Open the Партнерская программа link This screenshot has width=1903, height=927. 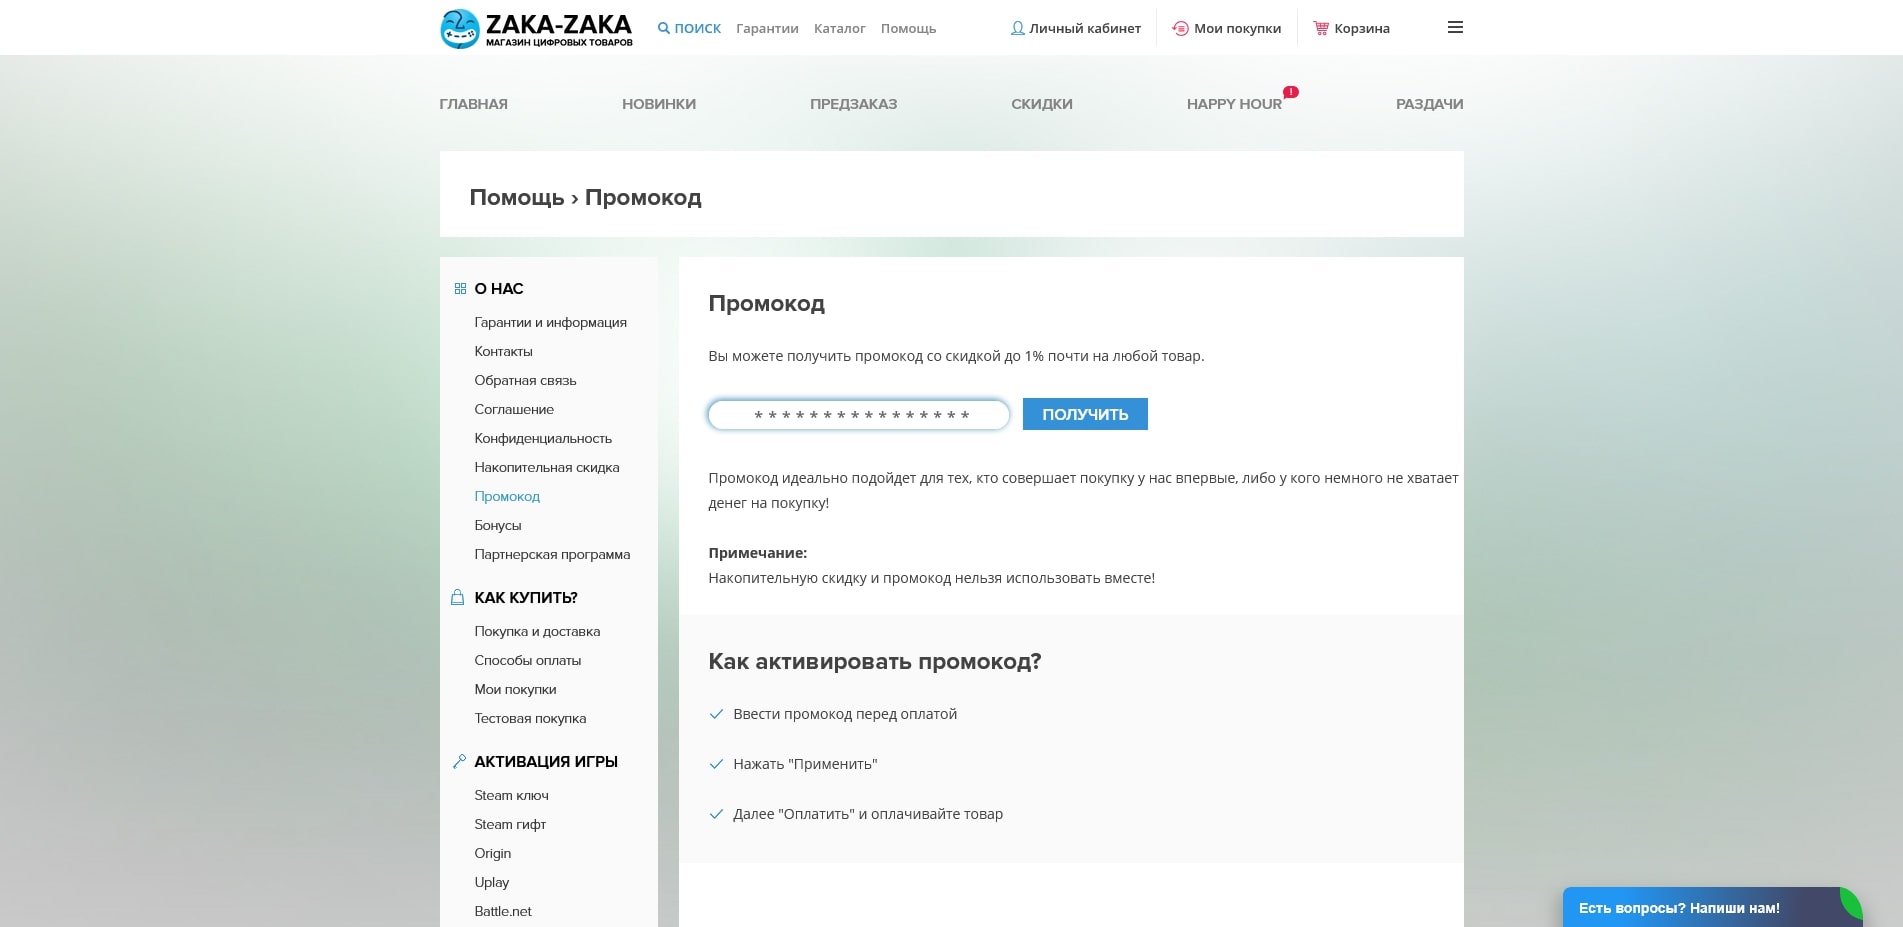[x=552, y=554]
